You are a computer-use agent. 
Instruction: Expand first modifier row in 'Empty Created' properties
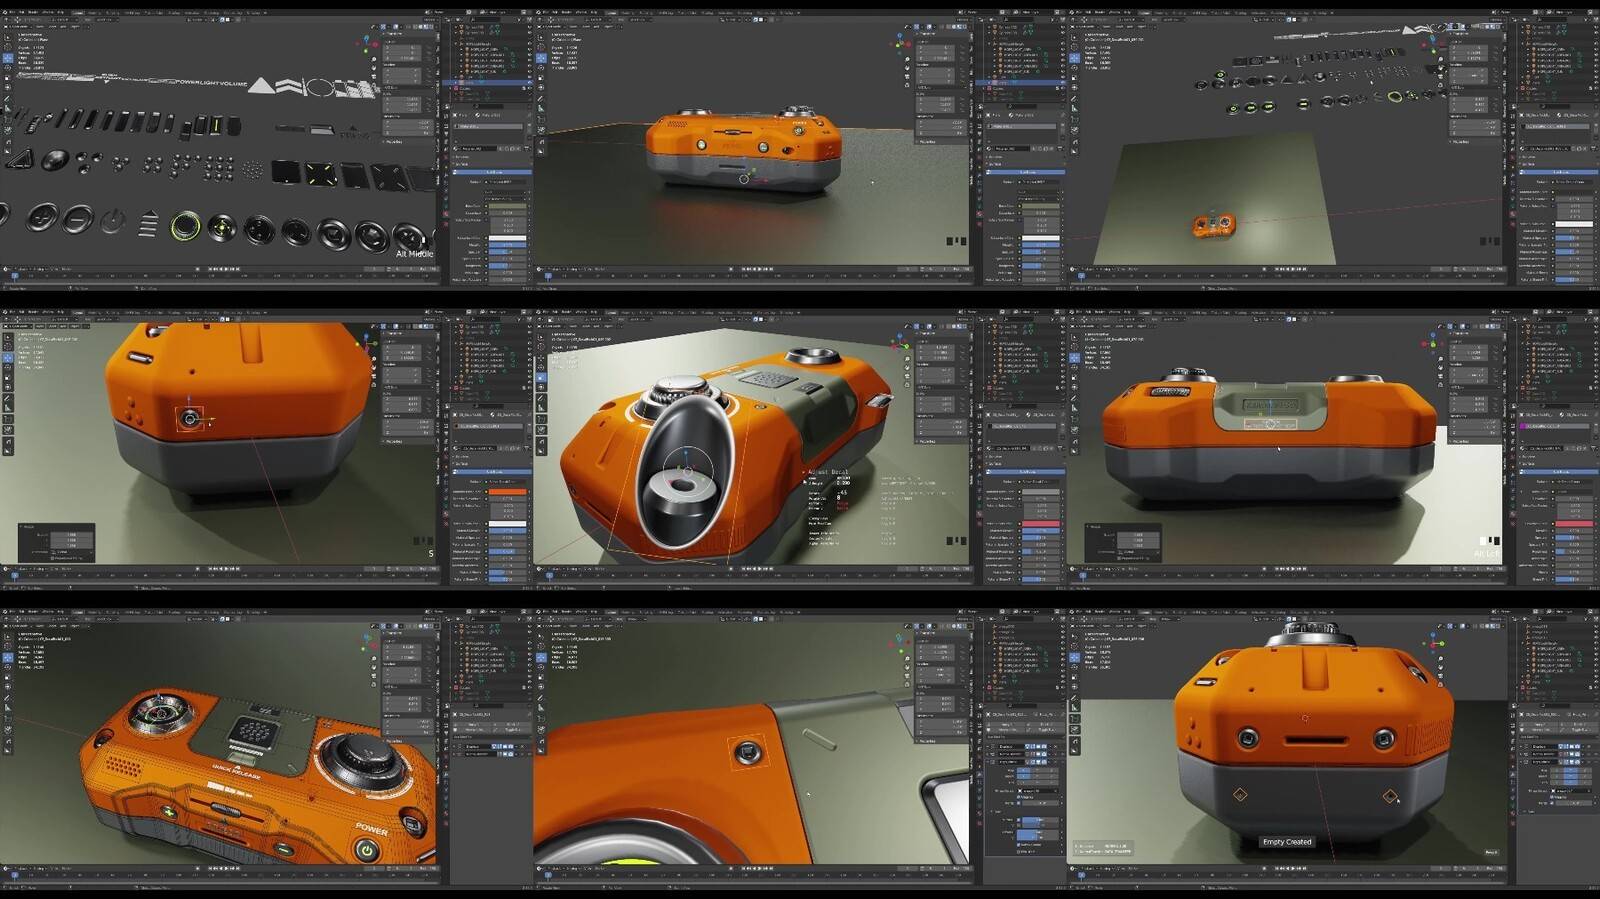click(x=1521, y=745)
